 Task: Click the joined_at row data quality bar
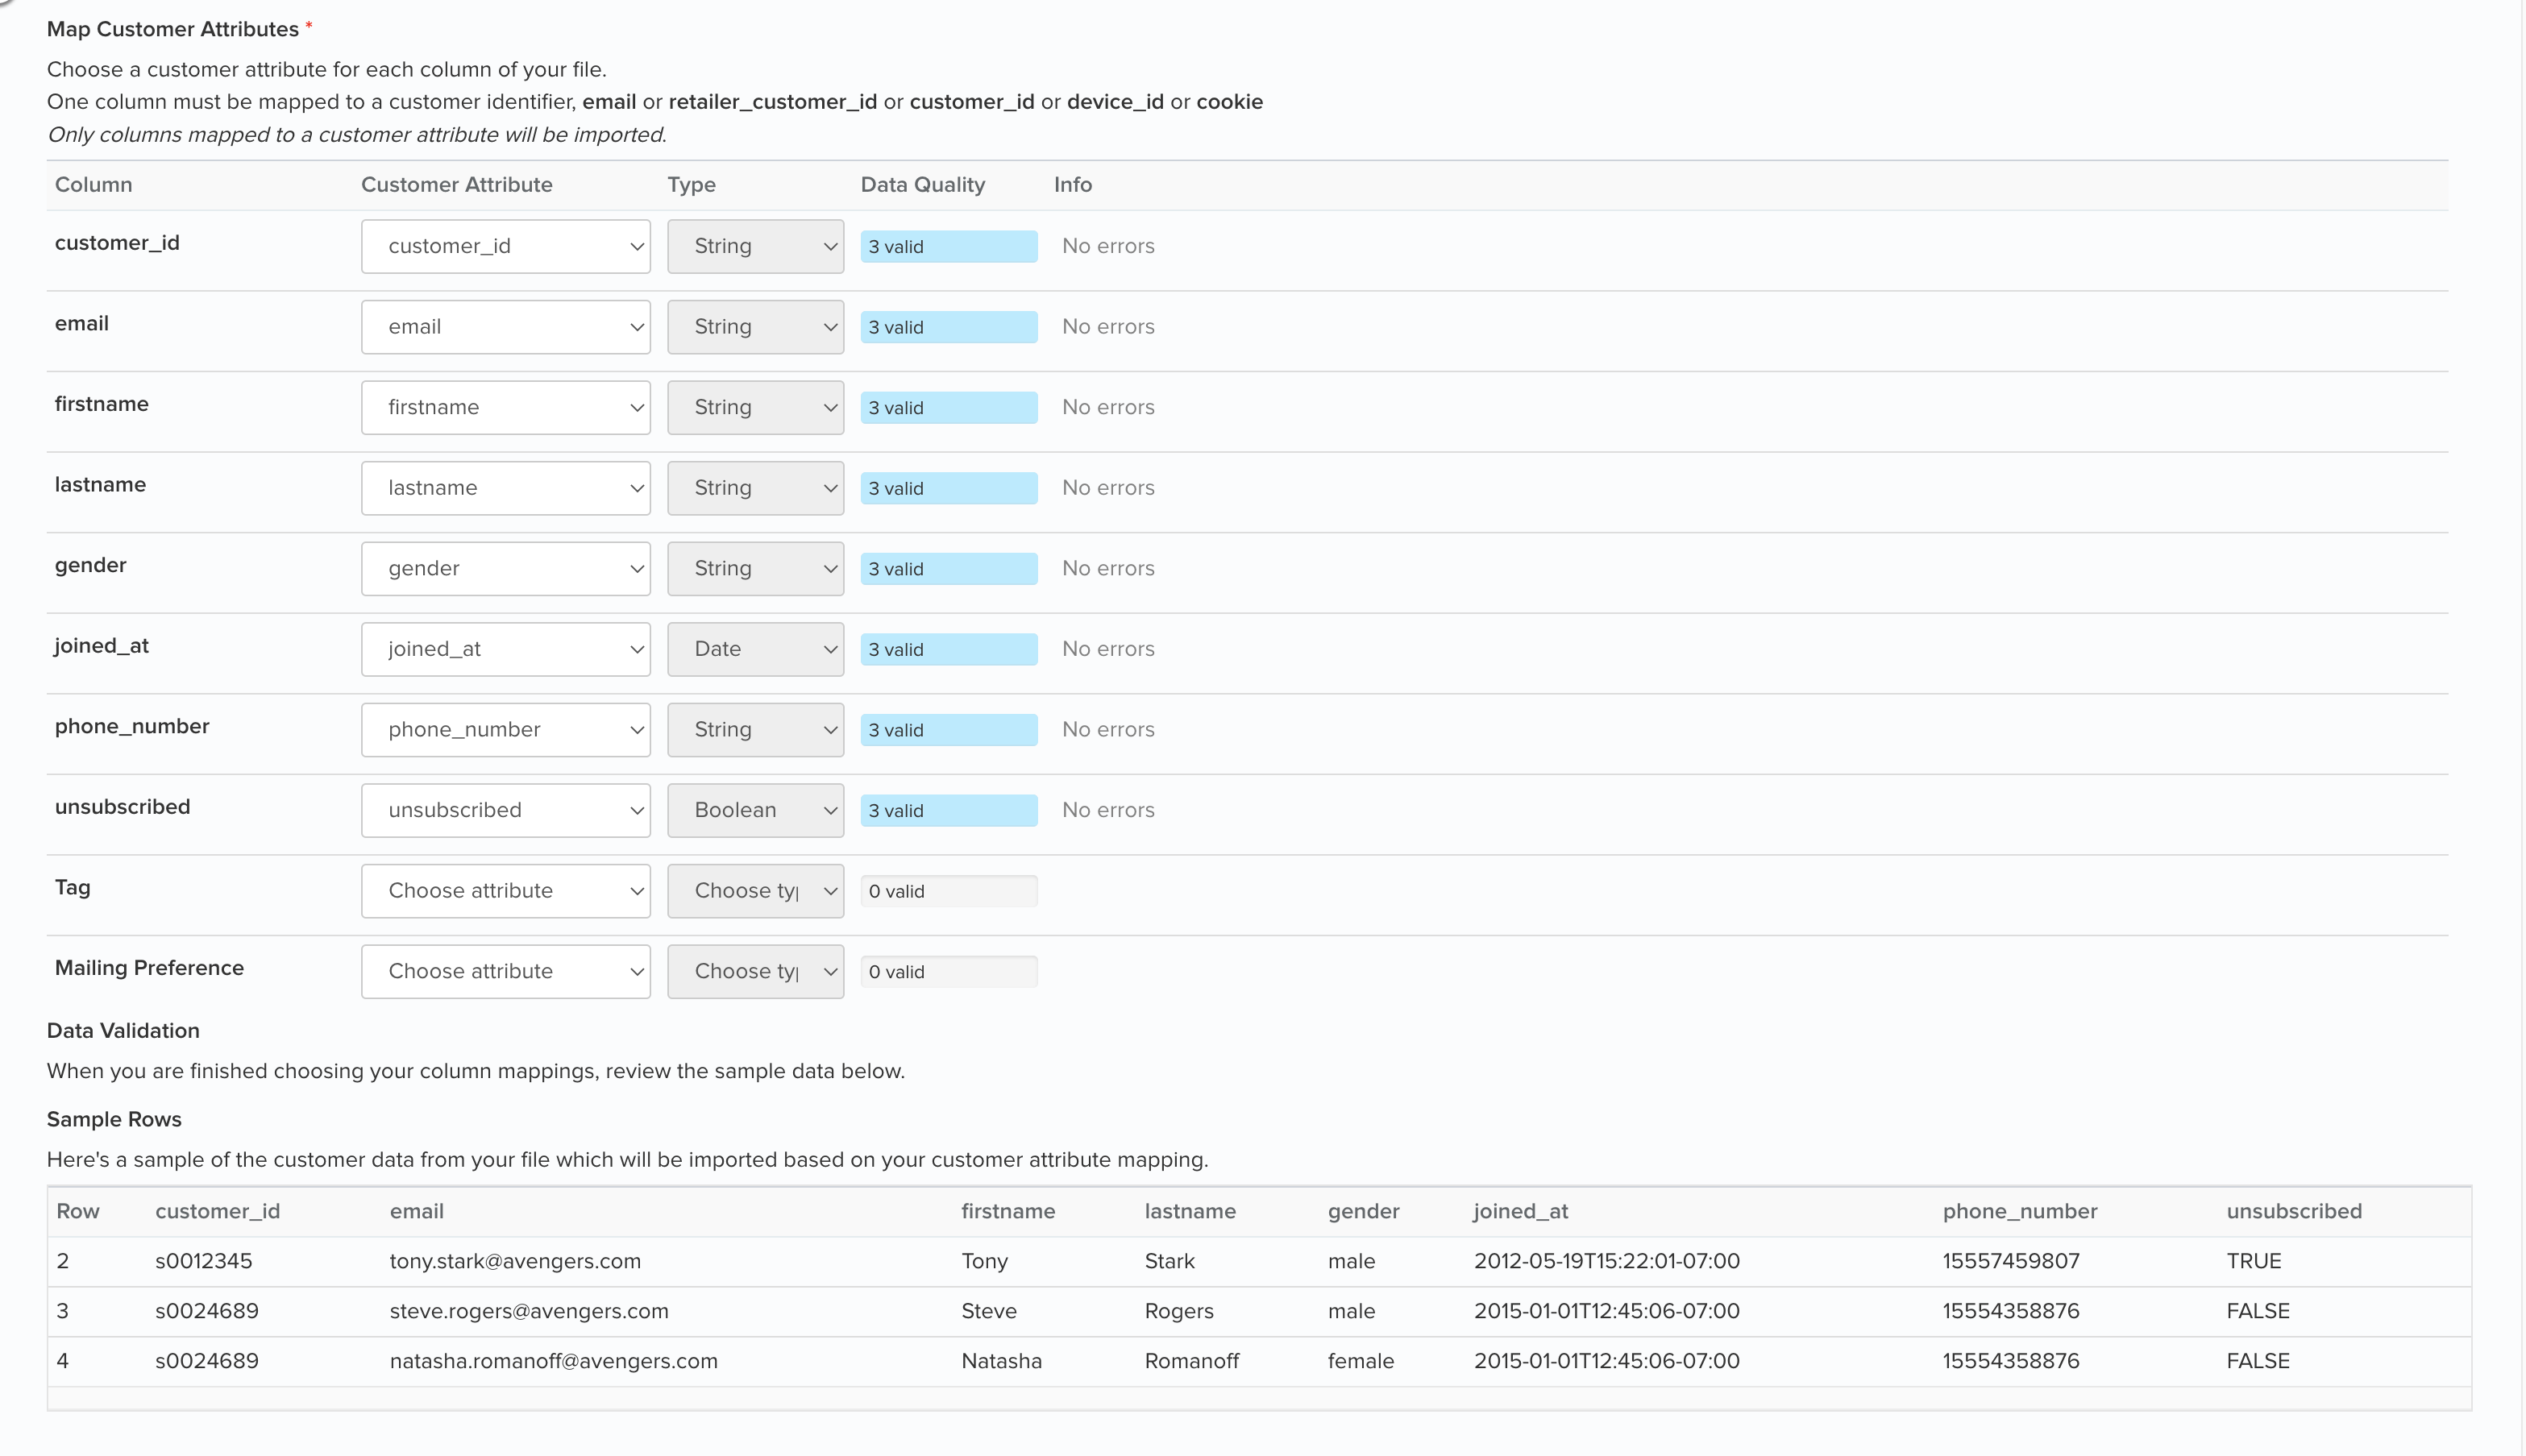click(x=949, y=650)
